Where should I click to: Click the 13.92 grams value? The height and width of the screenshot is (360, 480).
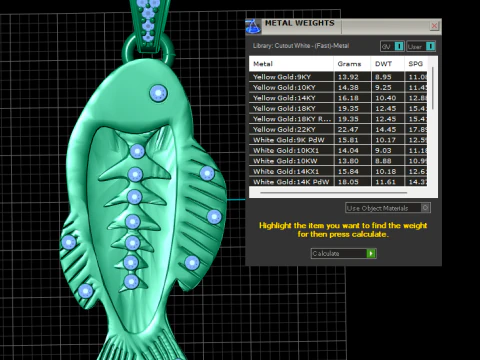(x=348, y=77)
